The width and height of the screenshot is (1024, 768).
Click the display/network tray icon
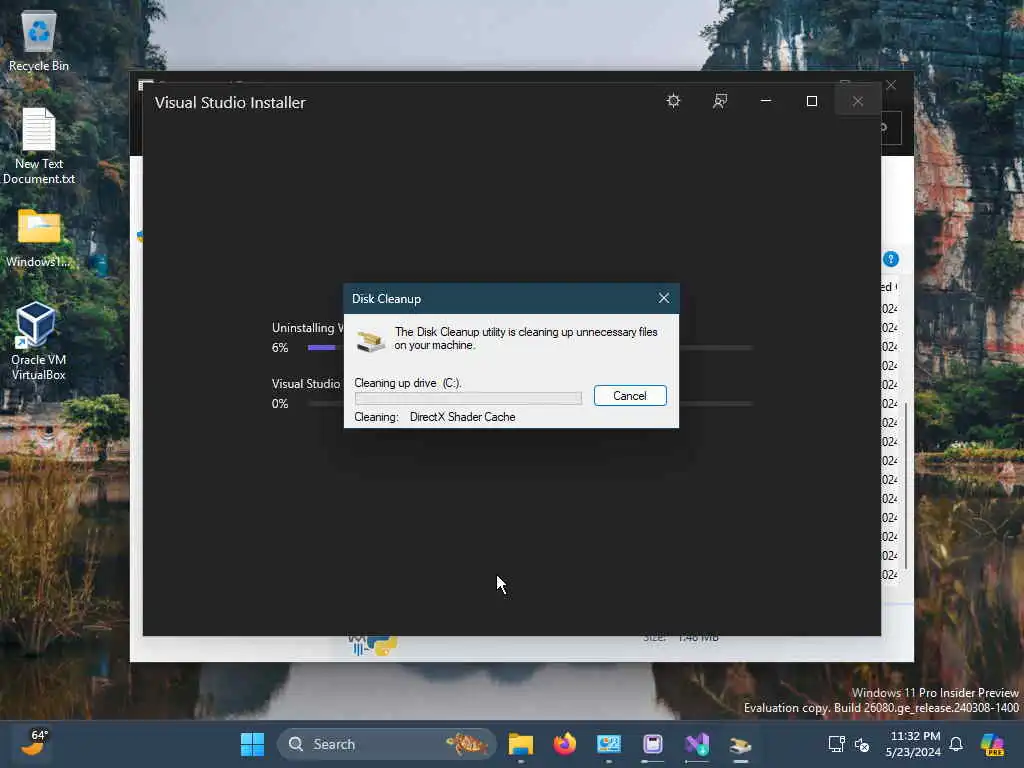point(837,744)
